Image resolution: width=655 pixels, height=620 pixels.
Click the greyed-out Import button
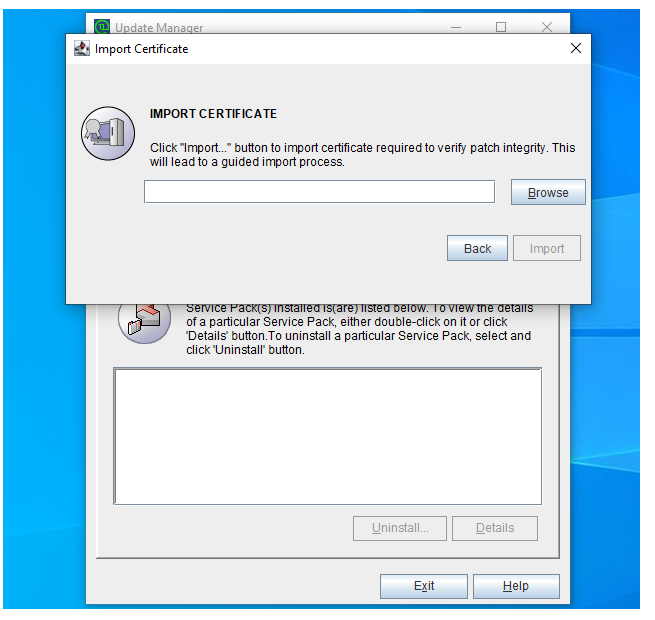click(x=547, y=249)
